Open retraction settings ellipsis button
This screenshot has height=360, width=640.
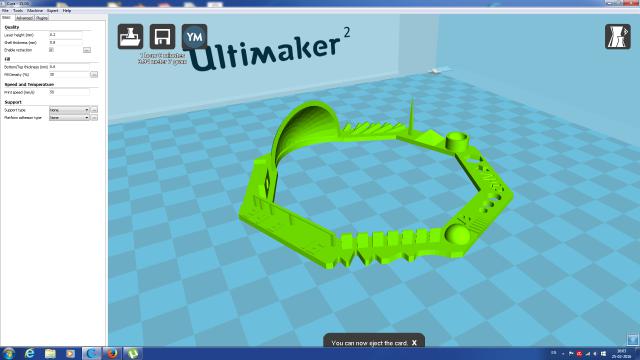pyautogui.click(x=87, y=50)
